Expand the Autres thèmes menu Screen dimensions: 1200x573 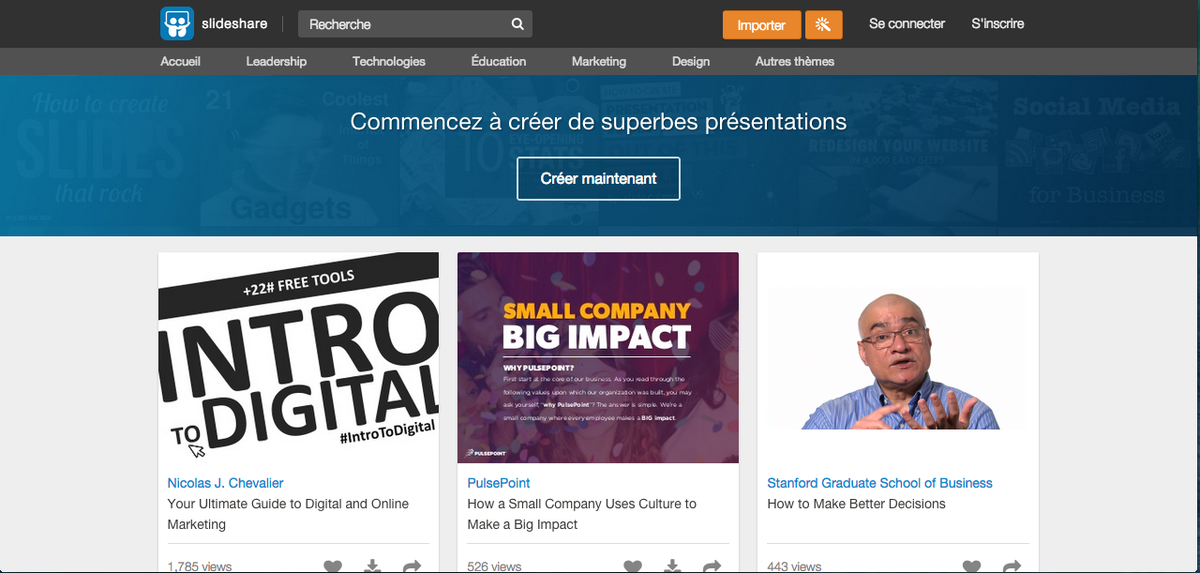795,61
